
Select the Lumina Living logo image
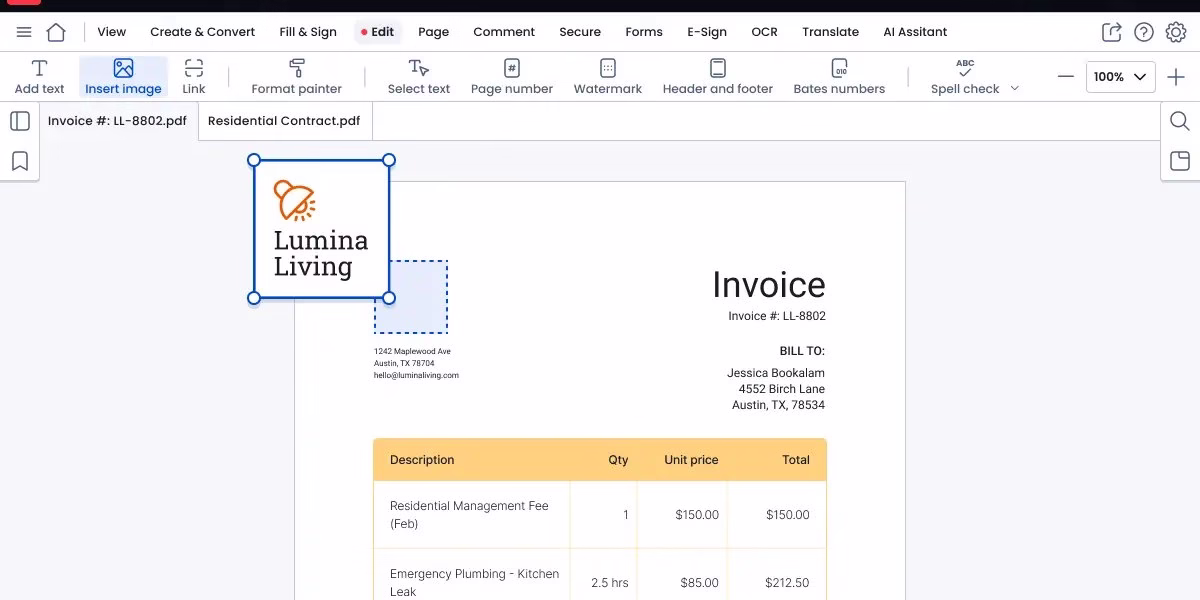click(321, 229)
